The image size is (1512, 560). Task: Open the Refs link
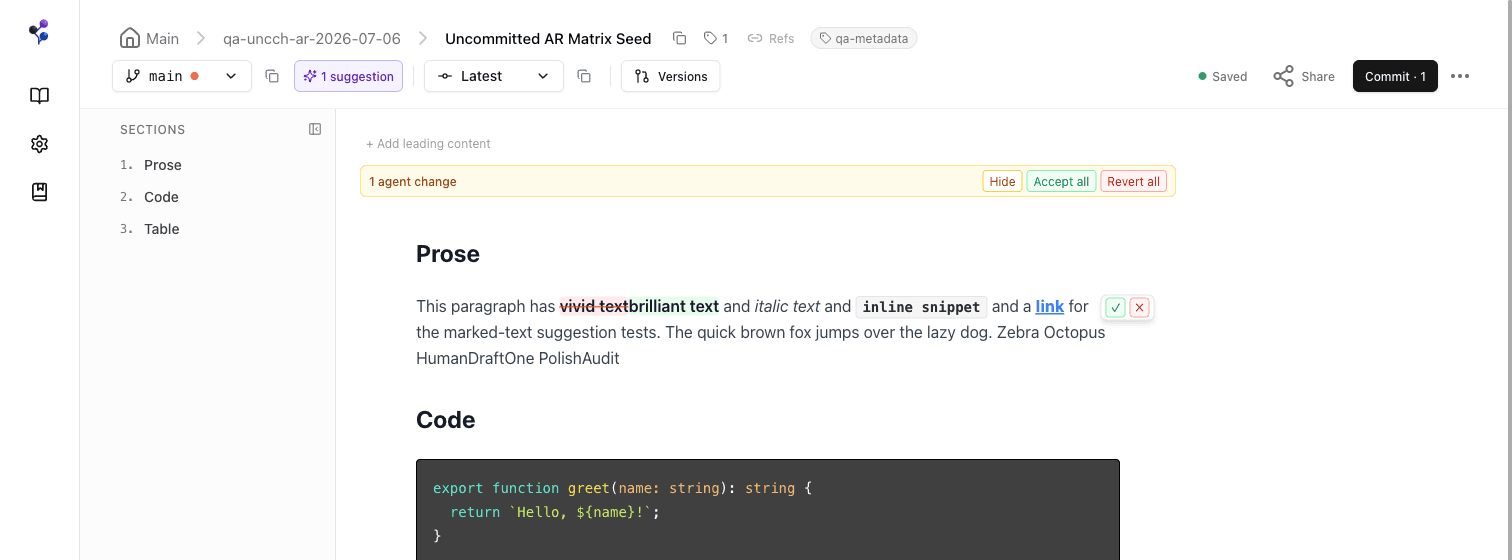pyautogui.click(x=771, y=38)
